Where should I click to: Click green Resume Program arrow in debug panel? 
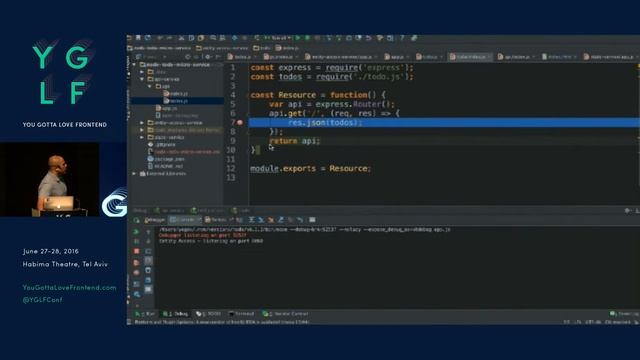(x=136, y=232)
